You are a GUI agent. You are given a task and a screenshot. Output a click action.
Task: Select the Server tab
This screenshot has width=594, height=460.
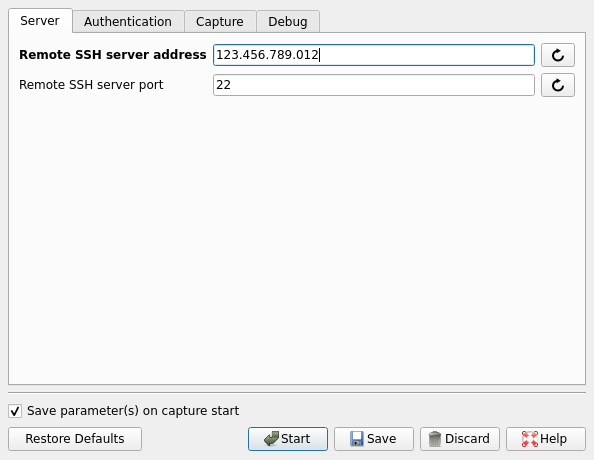pyautogui.click(x=40, y=20)
